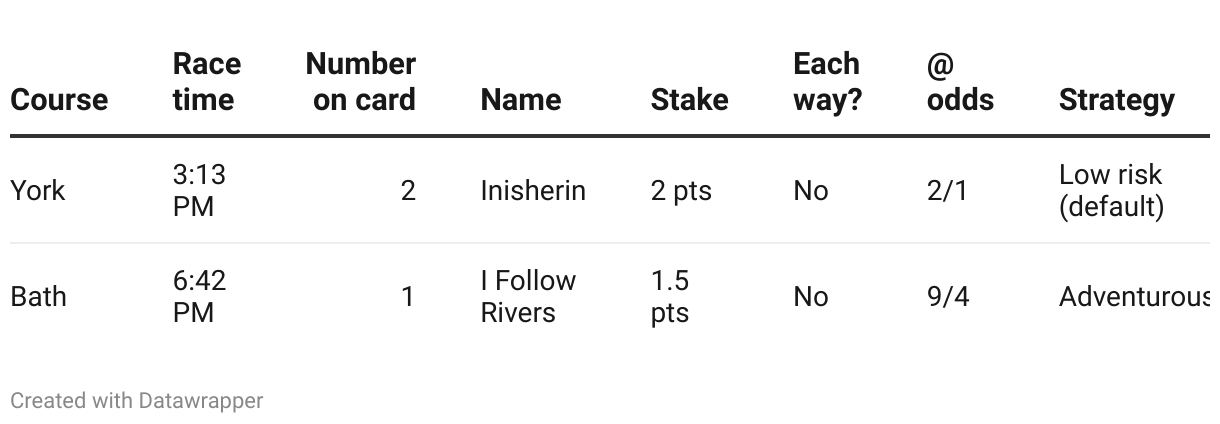Click the 6:42 PM race time
The height and width of the screenshot is (424, 1220).
point(199,297)
